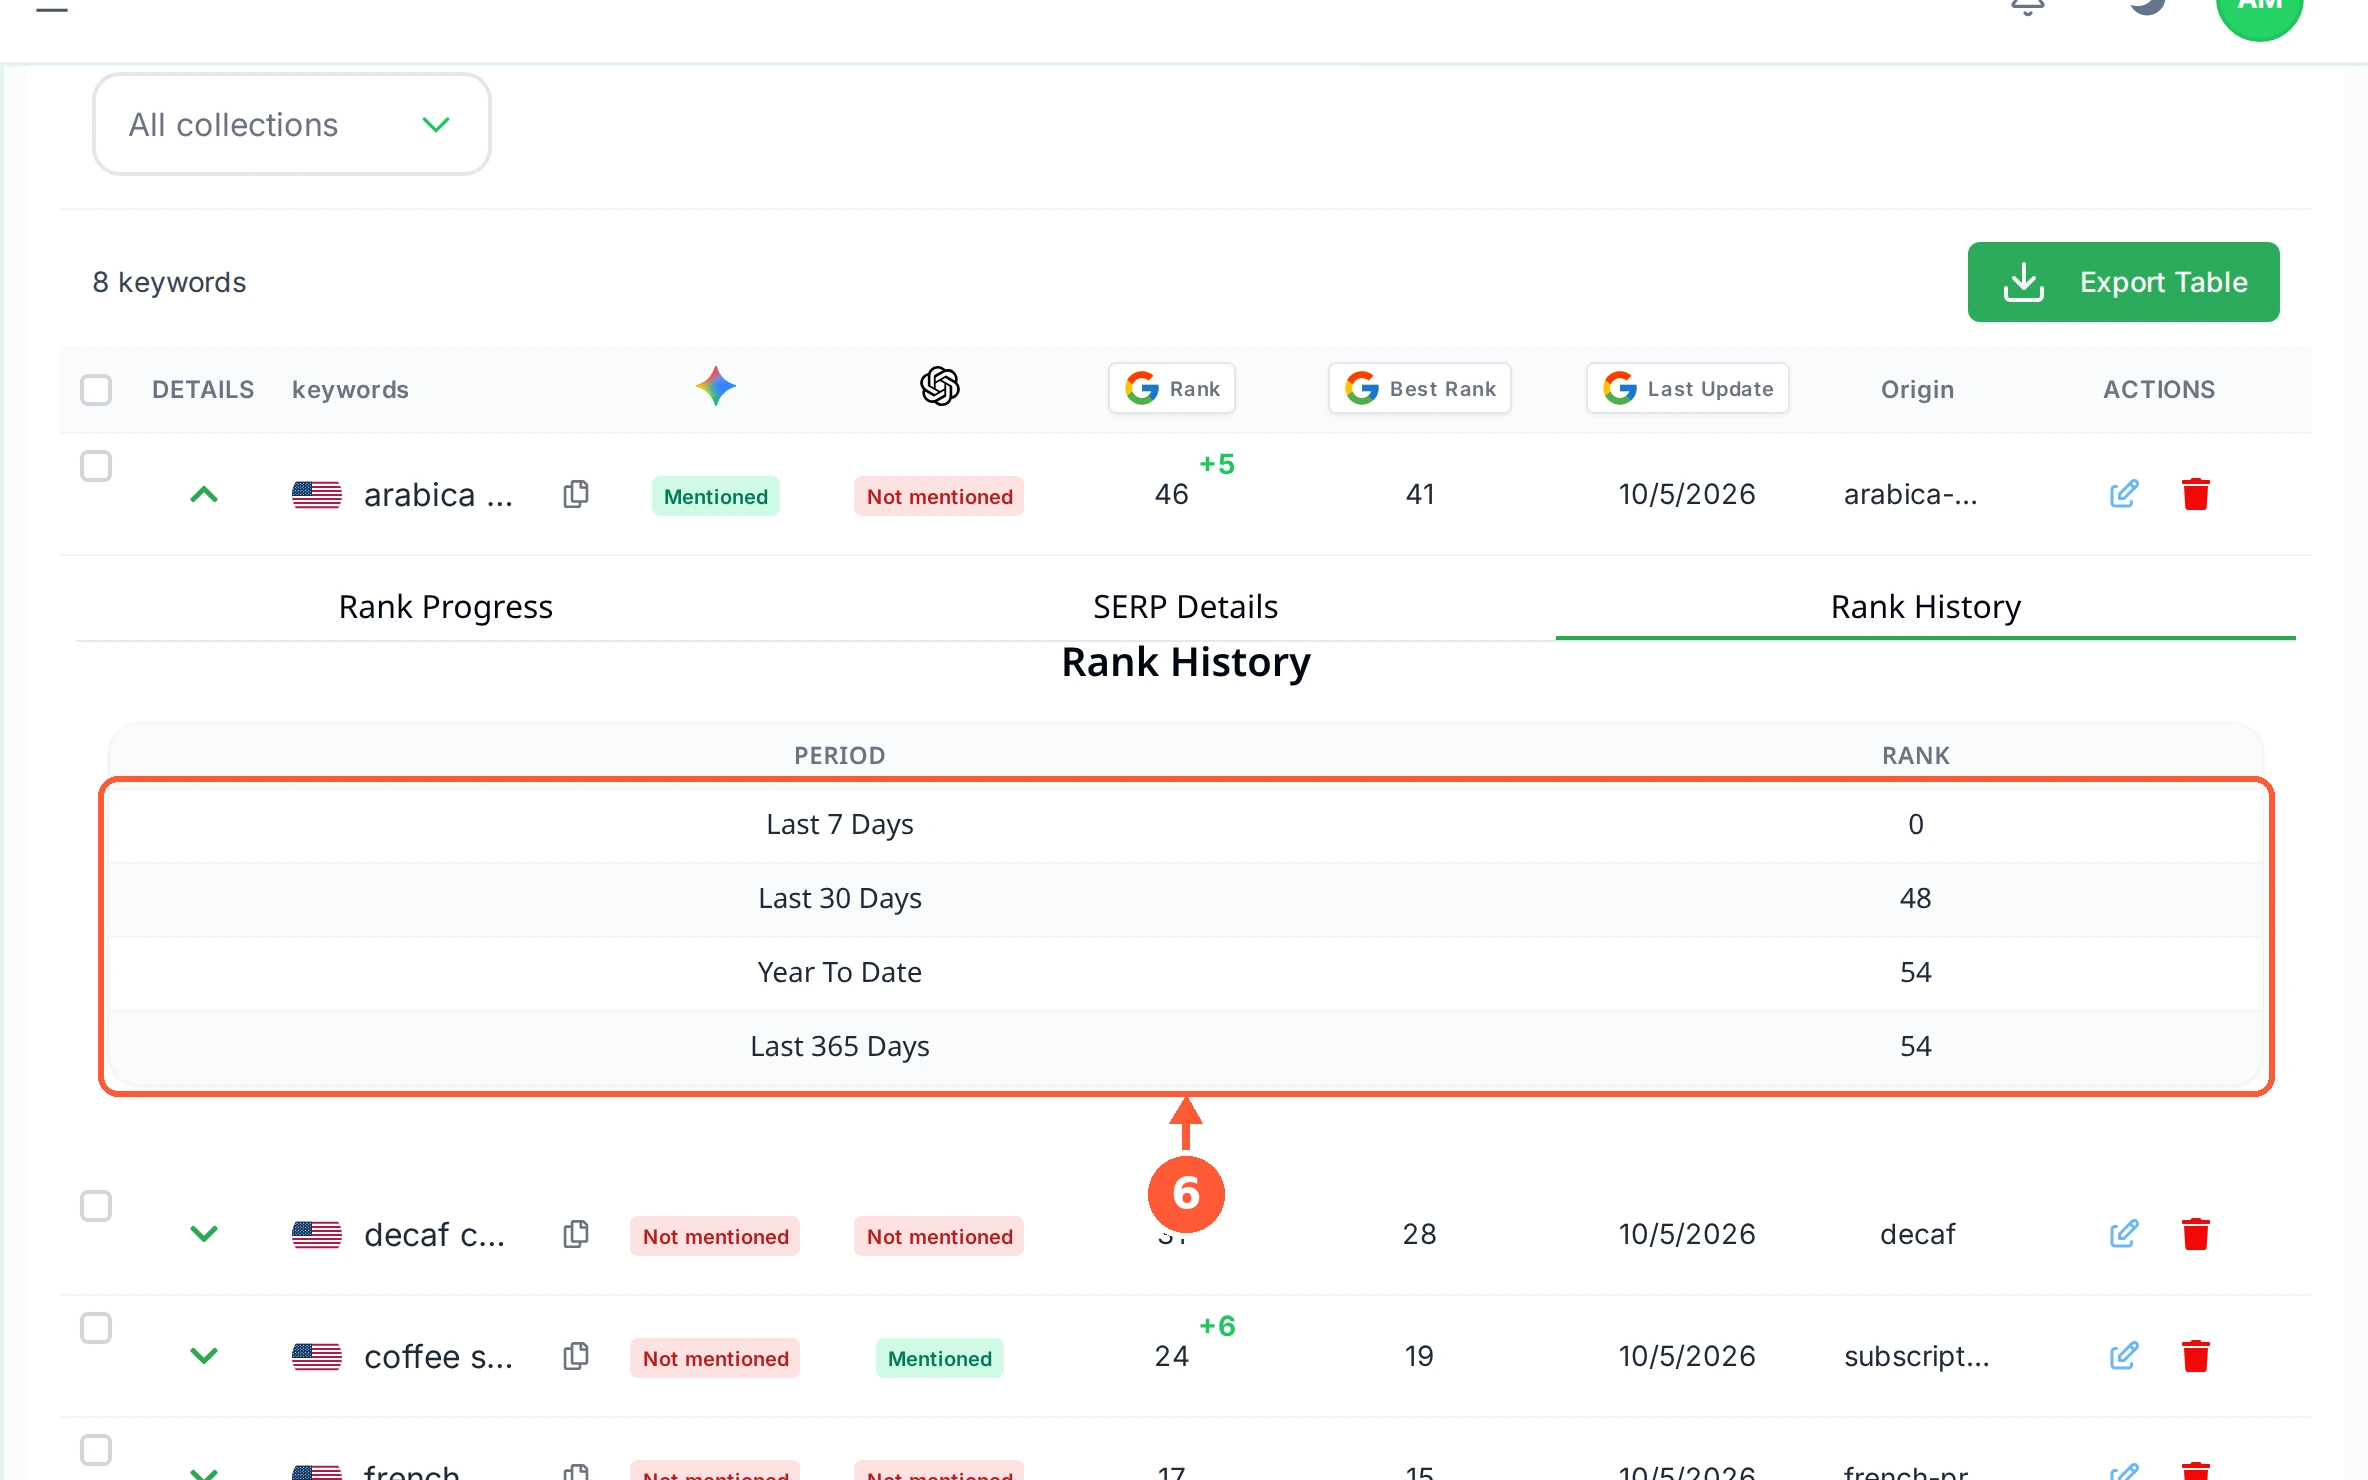Click the subscript... origin cell
Viewport: 2368px width, 1480px height.
[x=1917, y=1356]
